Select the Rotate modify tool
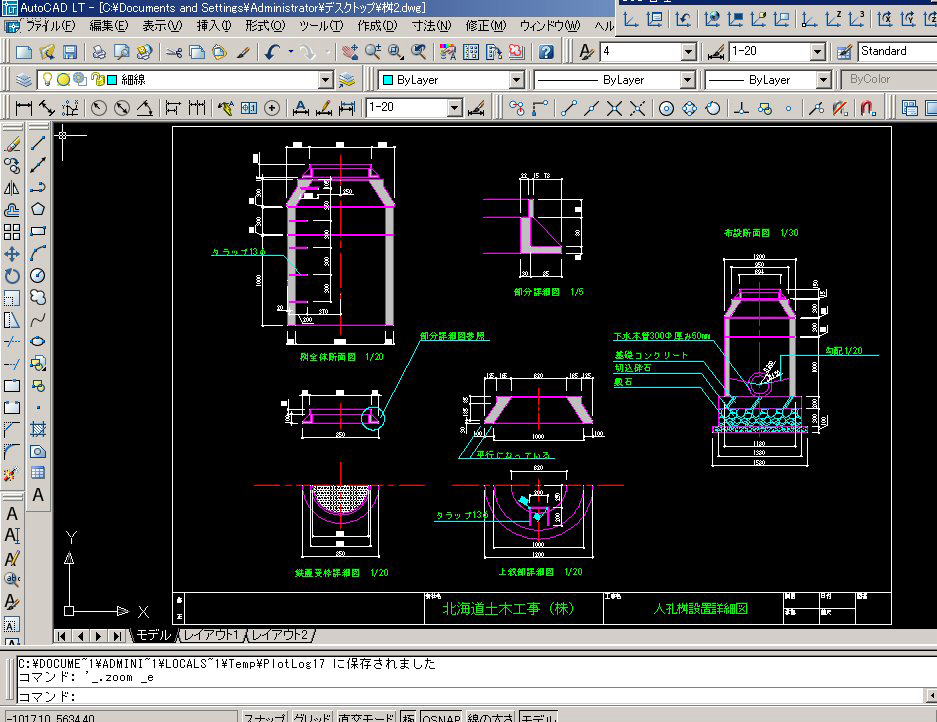The height and width of the screenshot is (722, 937). tap(12, 276)
